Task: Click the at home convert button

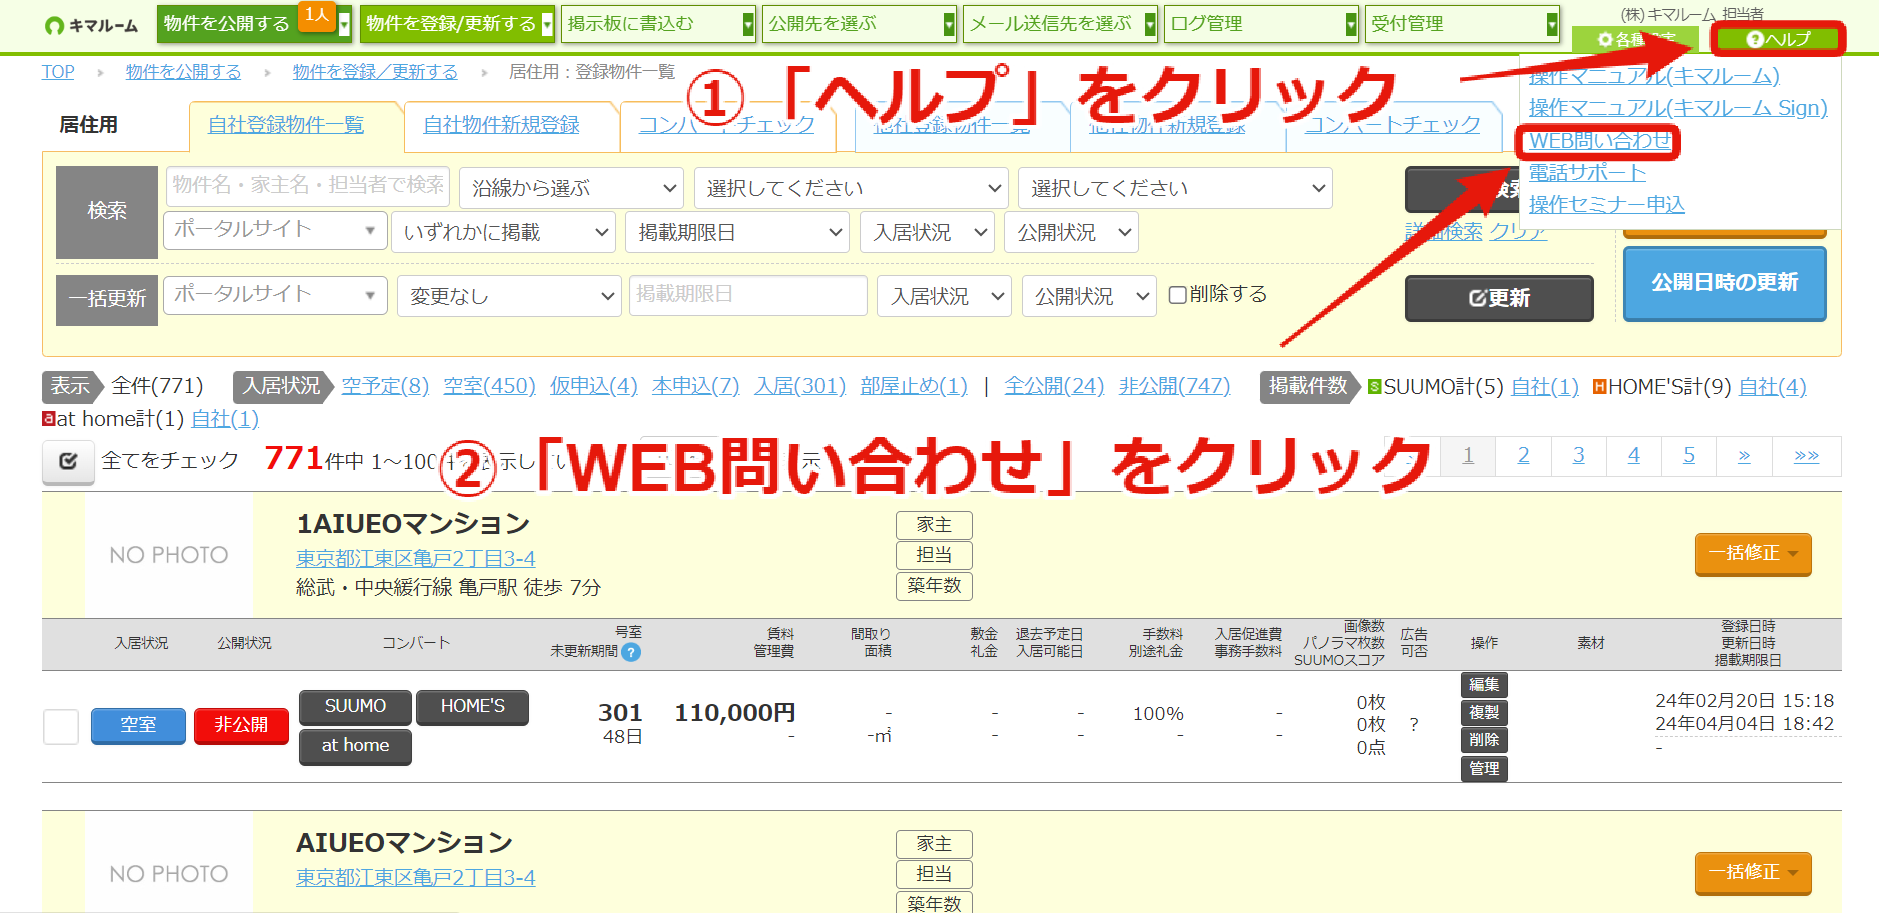Action: 355,746
